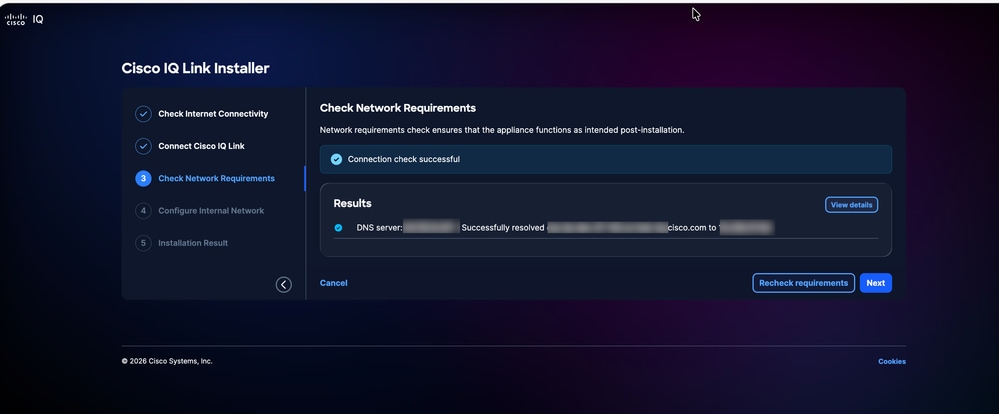Viewport: 999px width, 414px height.
Task: Click the Check Internet Connectivity checkmark icon
Action: (143, 114)
